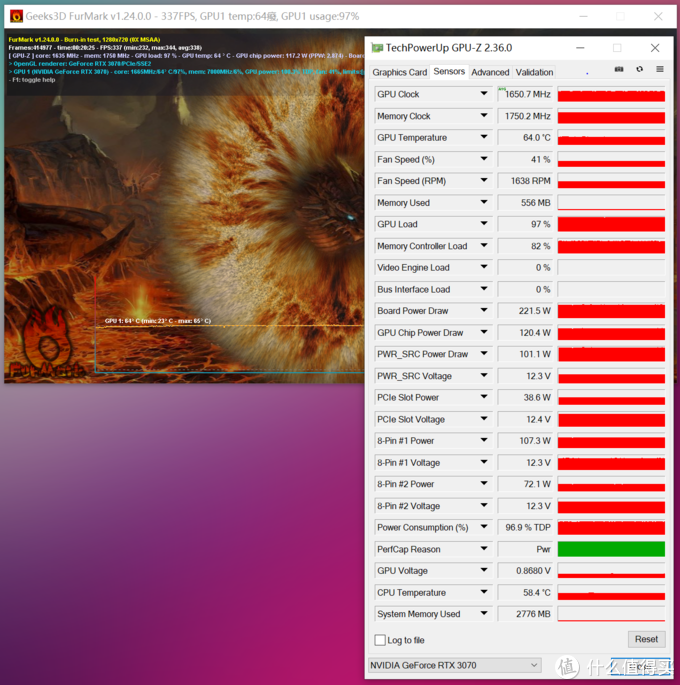The image size is (680, 685).
Task: Click the 96.9 % TDP value
Action: coord(525,527)
